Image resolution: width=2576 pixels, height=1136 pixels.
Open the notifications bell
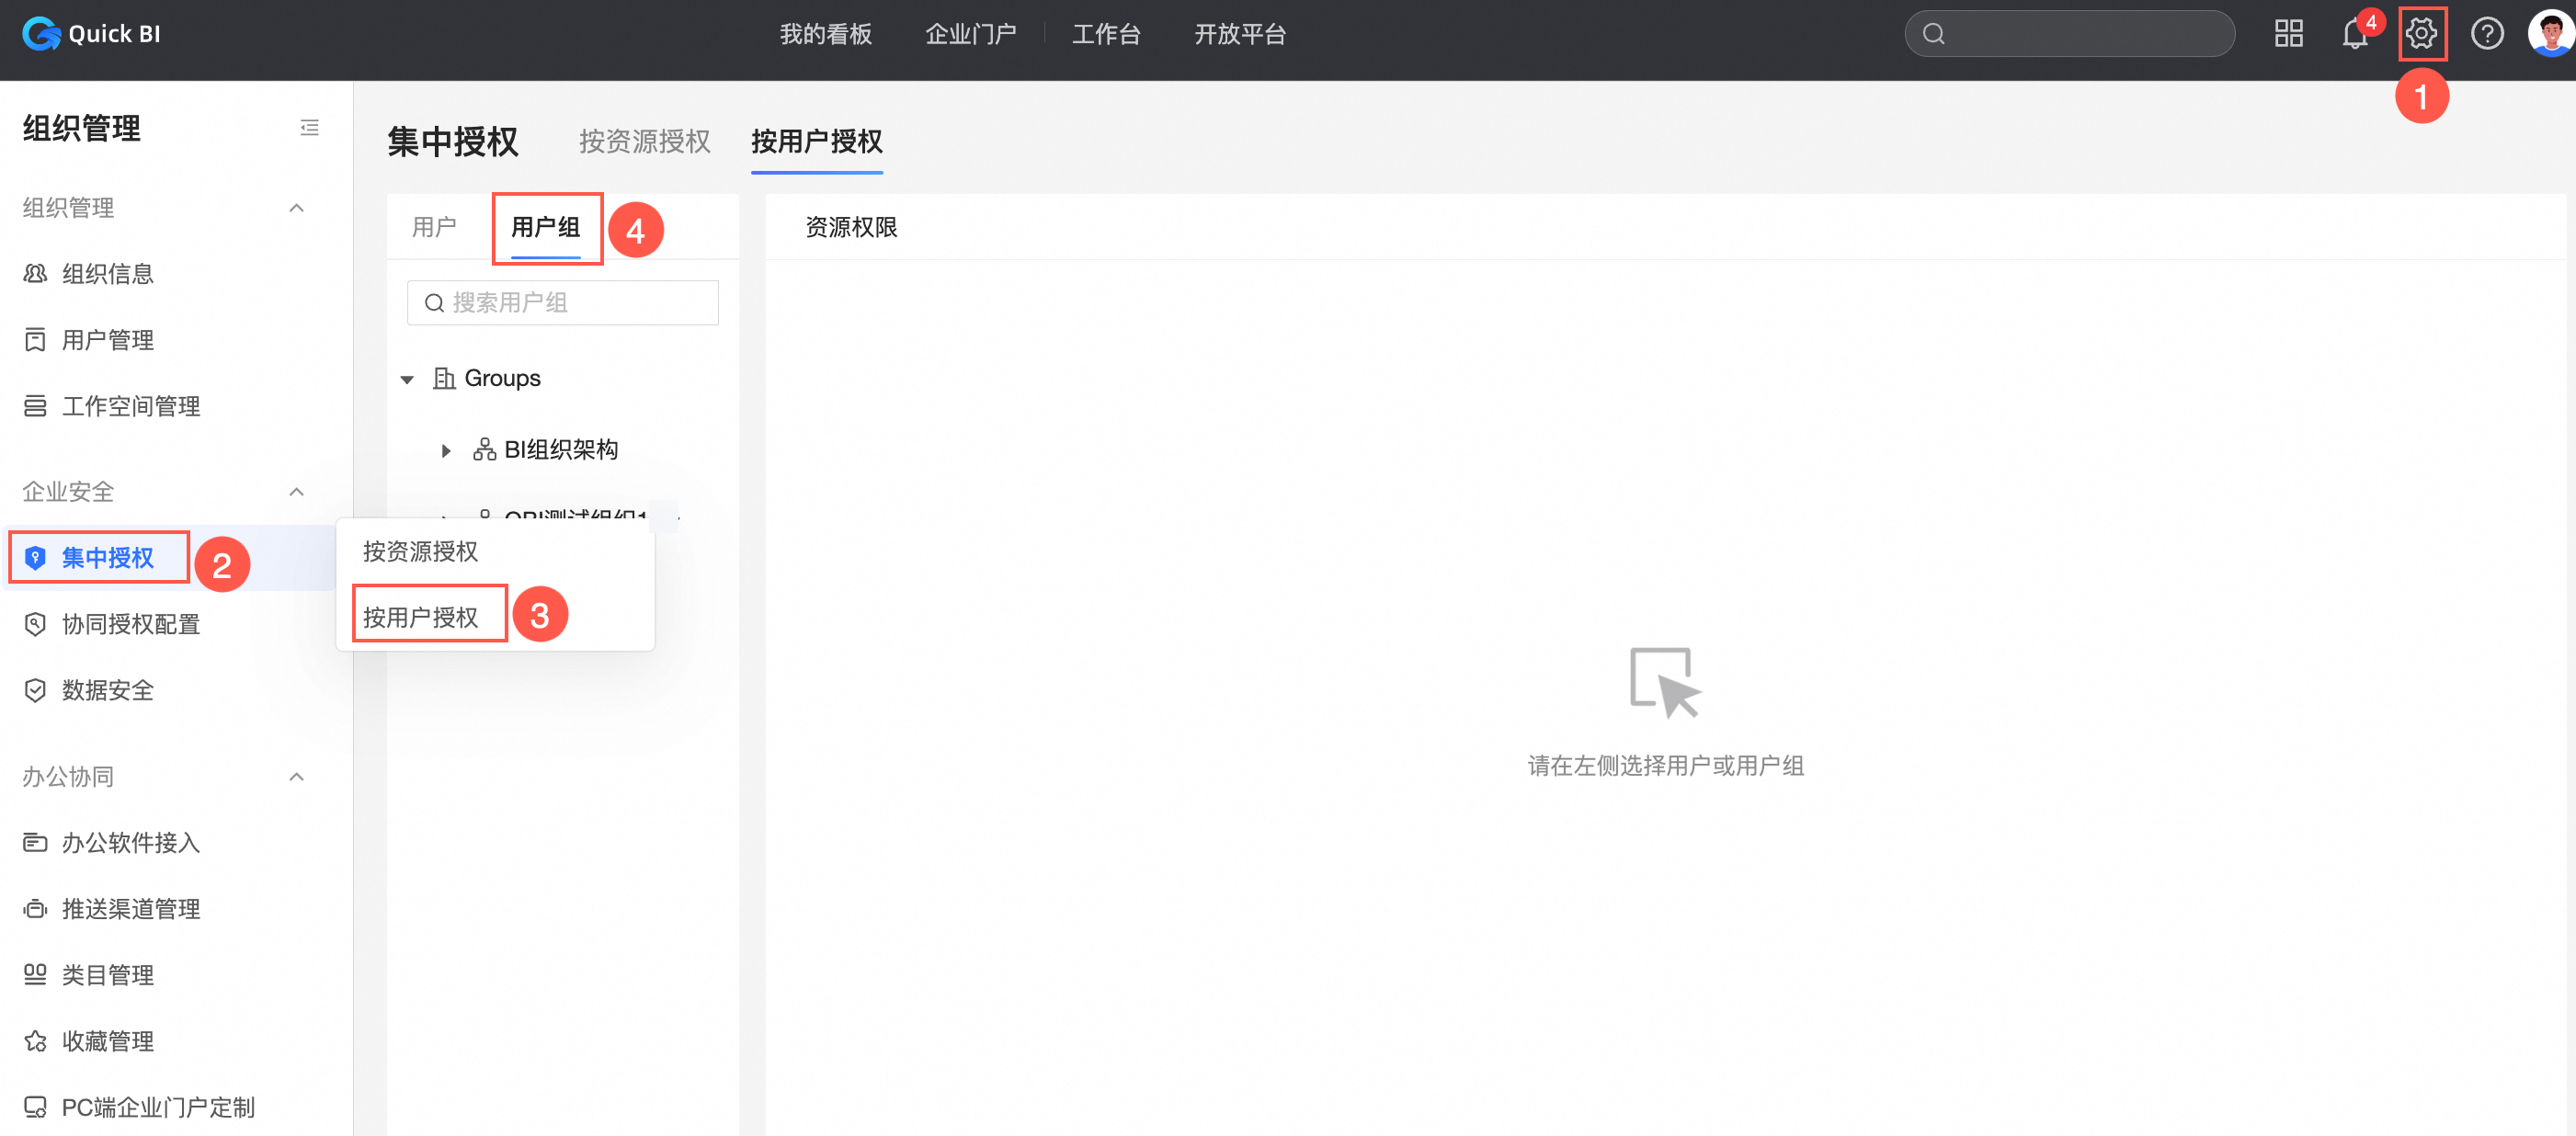click(2354, 35)
